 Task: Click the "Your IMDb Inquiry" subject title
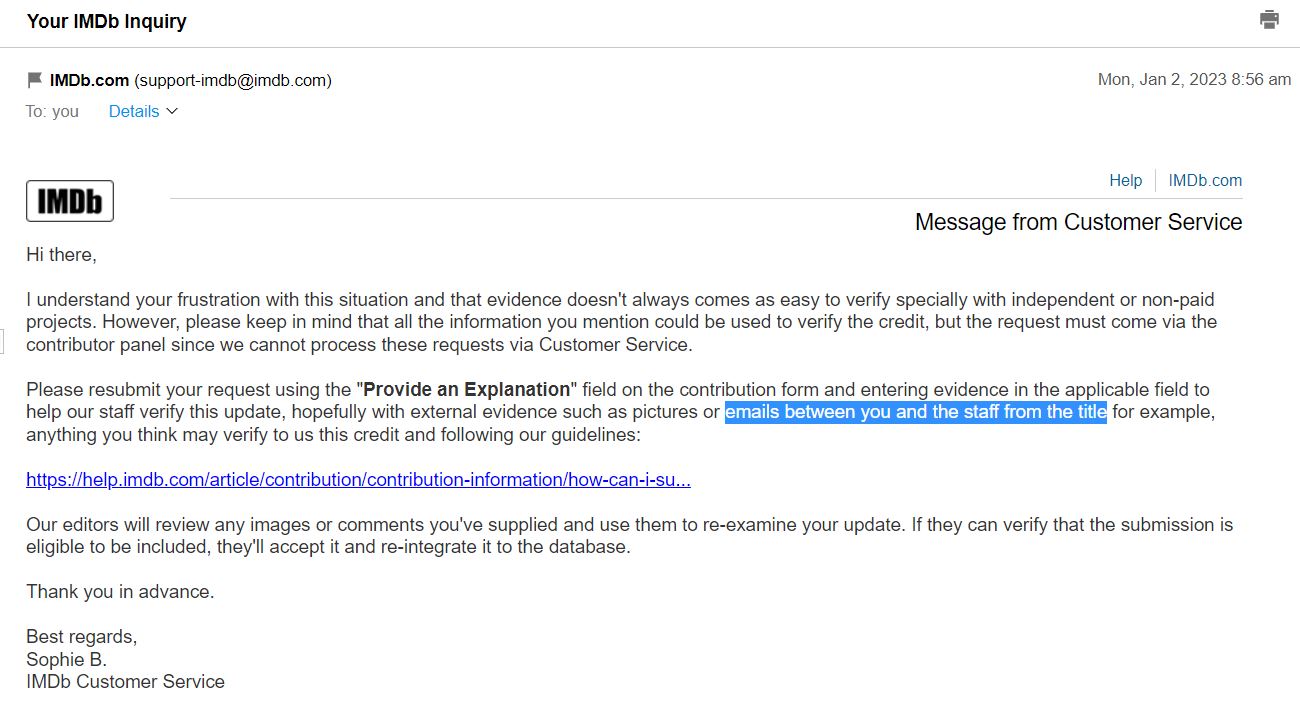coord(106,21)
